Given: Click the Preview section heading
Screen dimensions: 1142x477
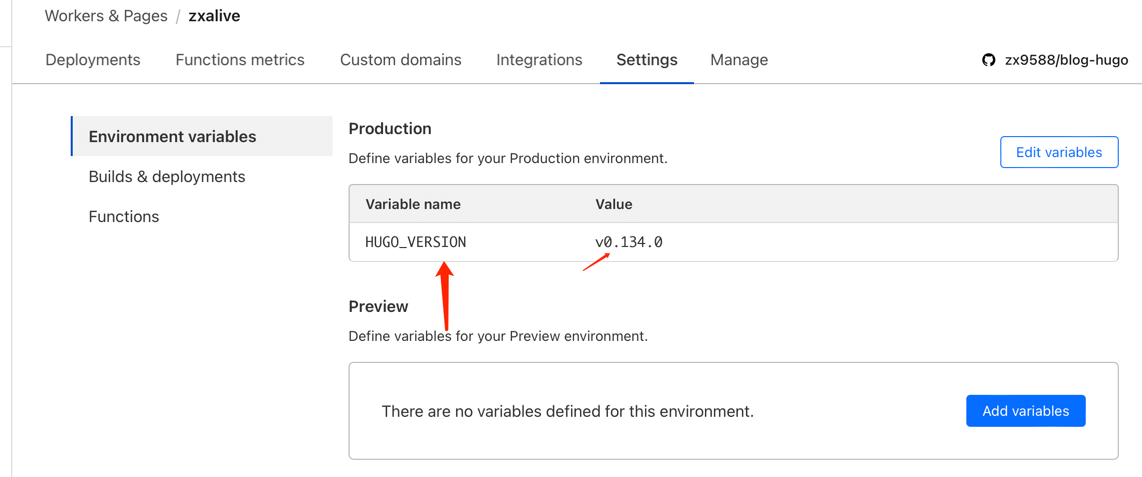Looking at the screenshot, I should tap(378, 306).
